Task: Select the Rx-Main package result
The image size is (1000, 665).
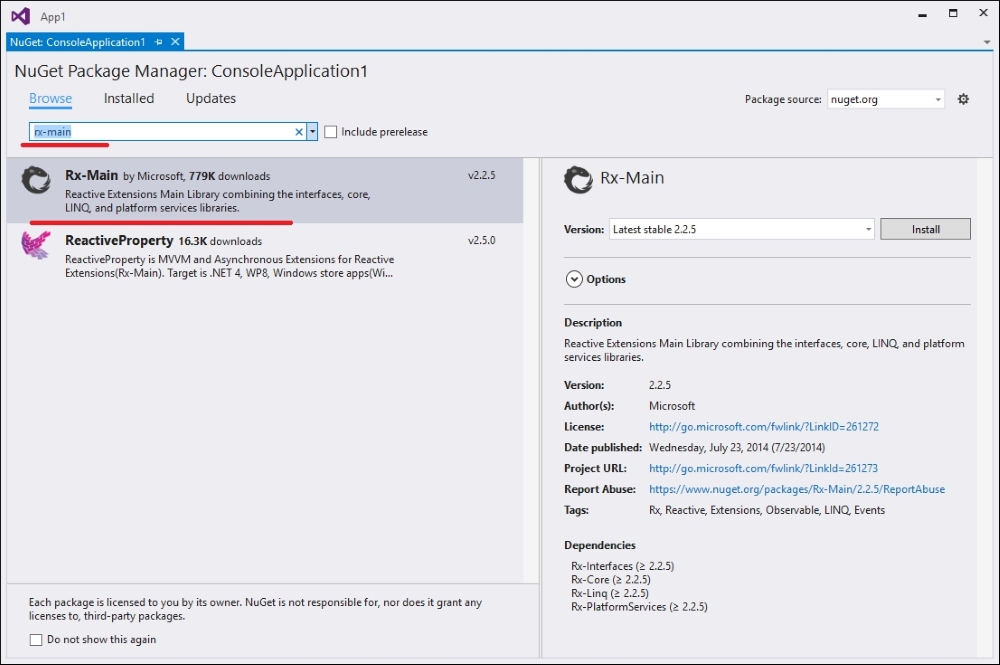Action: coord(265,191)
